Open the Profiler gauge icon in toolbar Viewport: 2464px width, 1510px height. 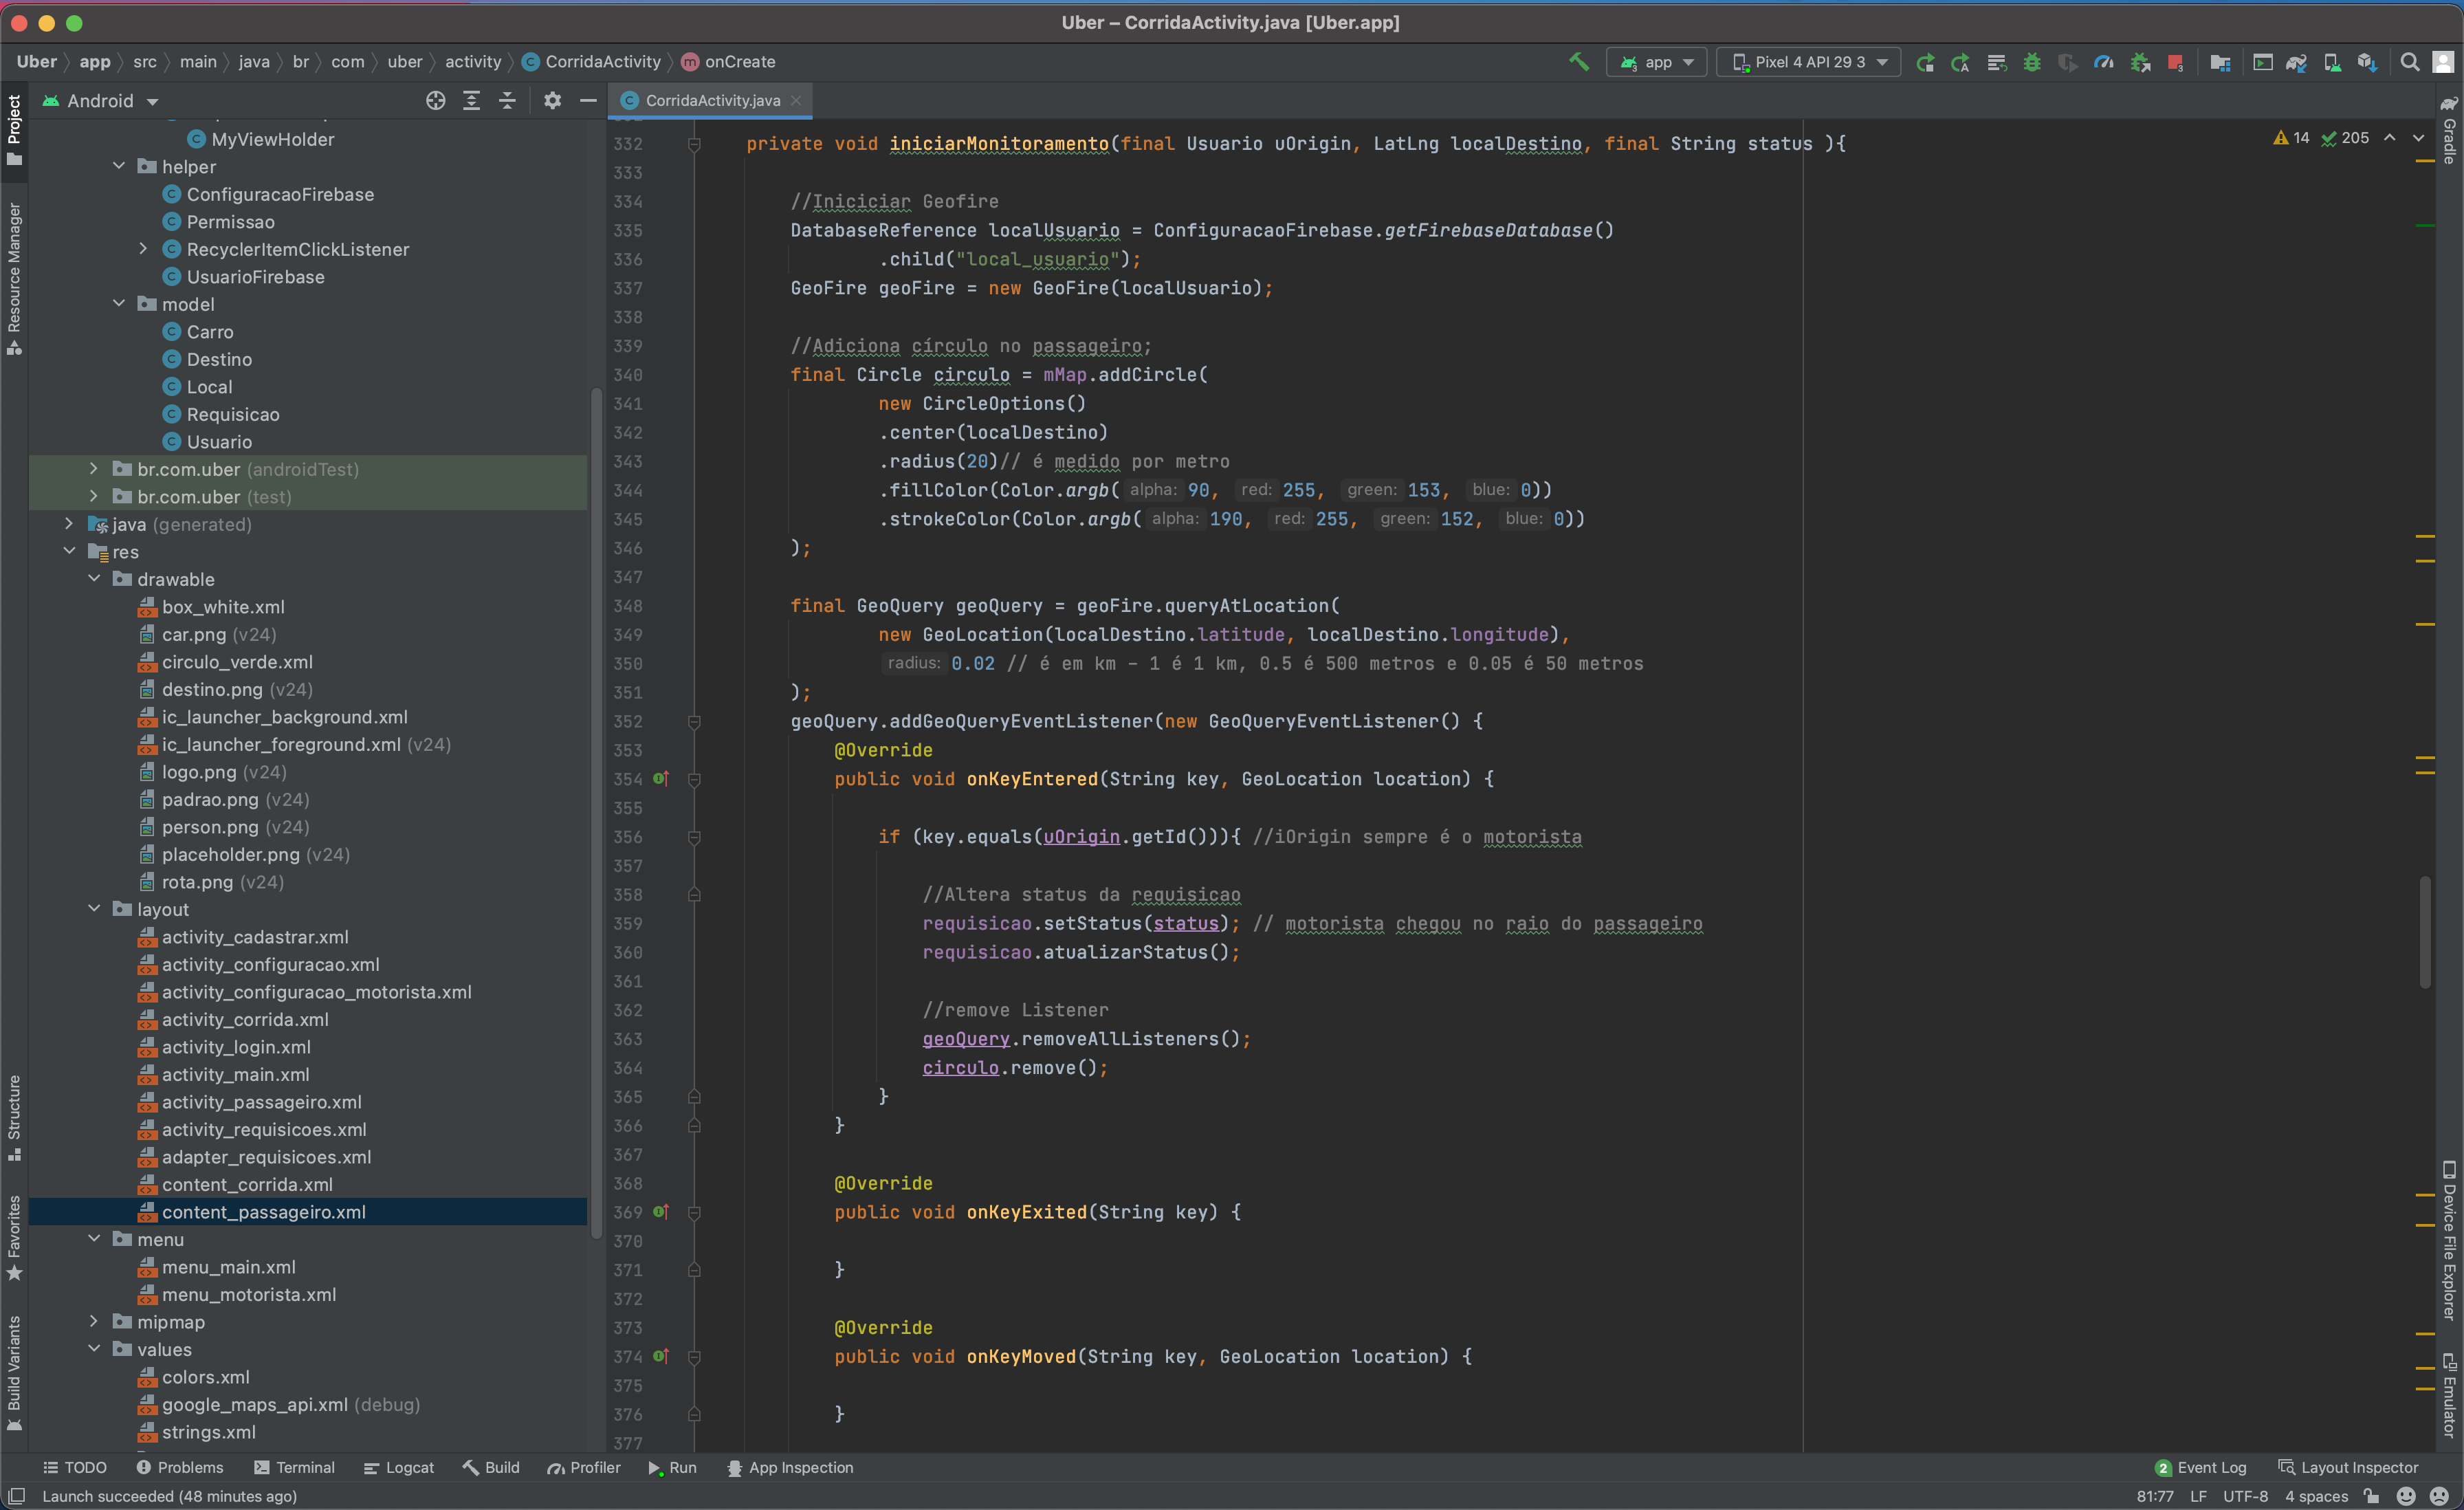pos(2103,62)
